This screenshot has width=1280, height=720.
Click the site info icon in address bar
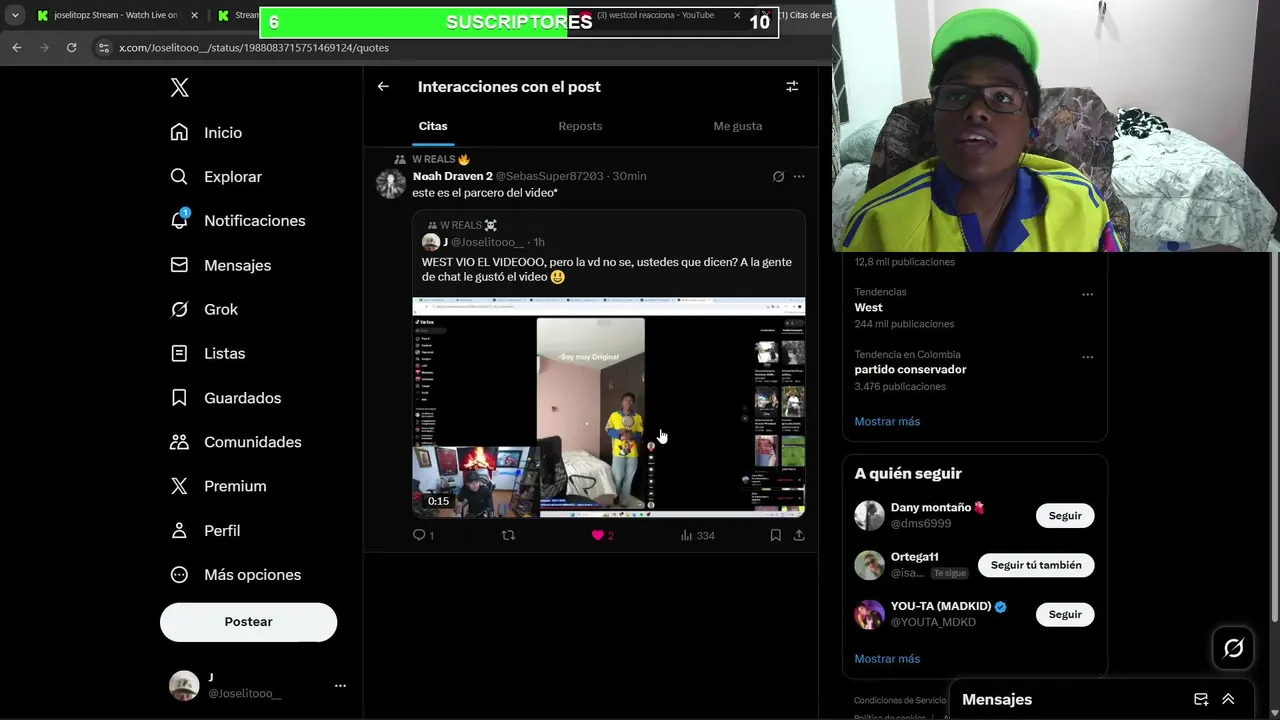point(103,47)
